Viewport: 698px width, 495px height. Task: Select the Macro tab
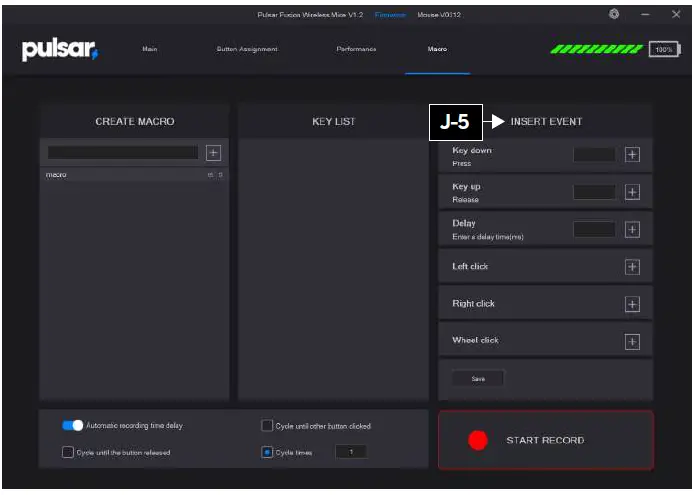pyautogui.click(x=437, y=49)
